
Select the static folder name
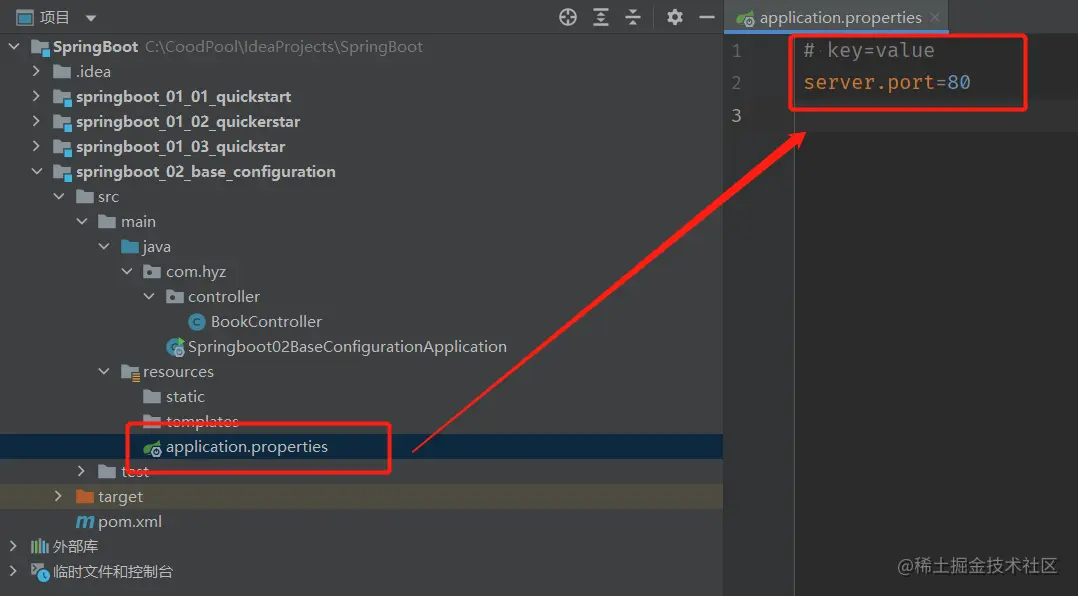click(x=185, y=397)
